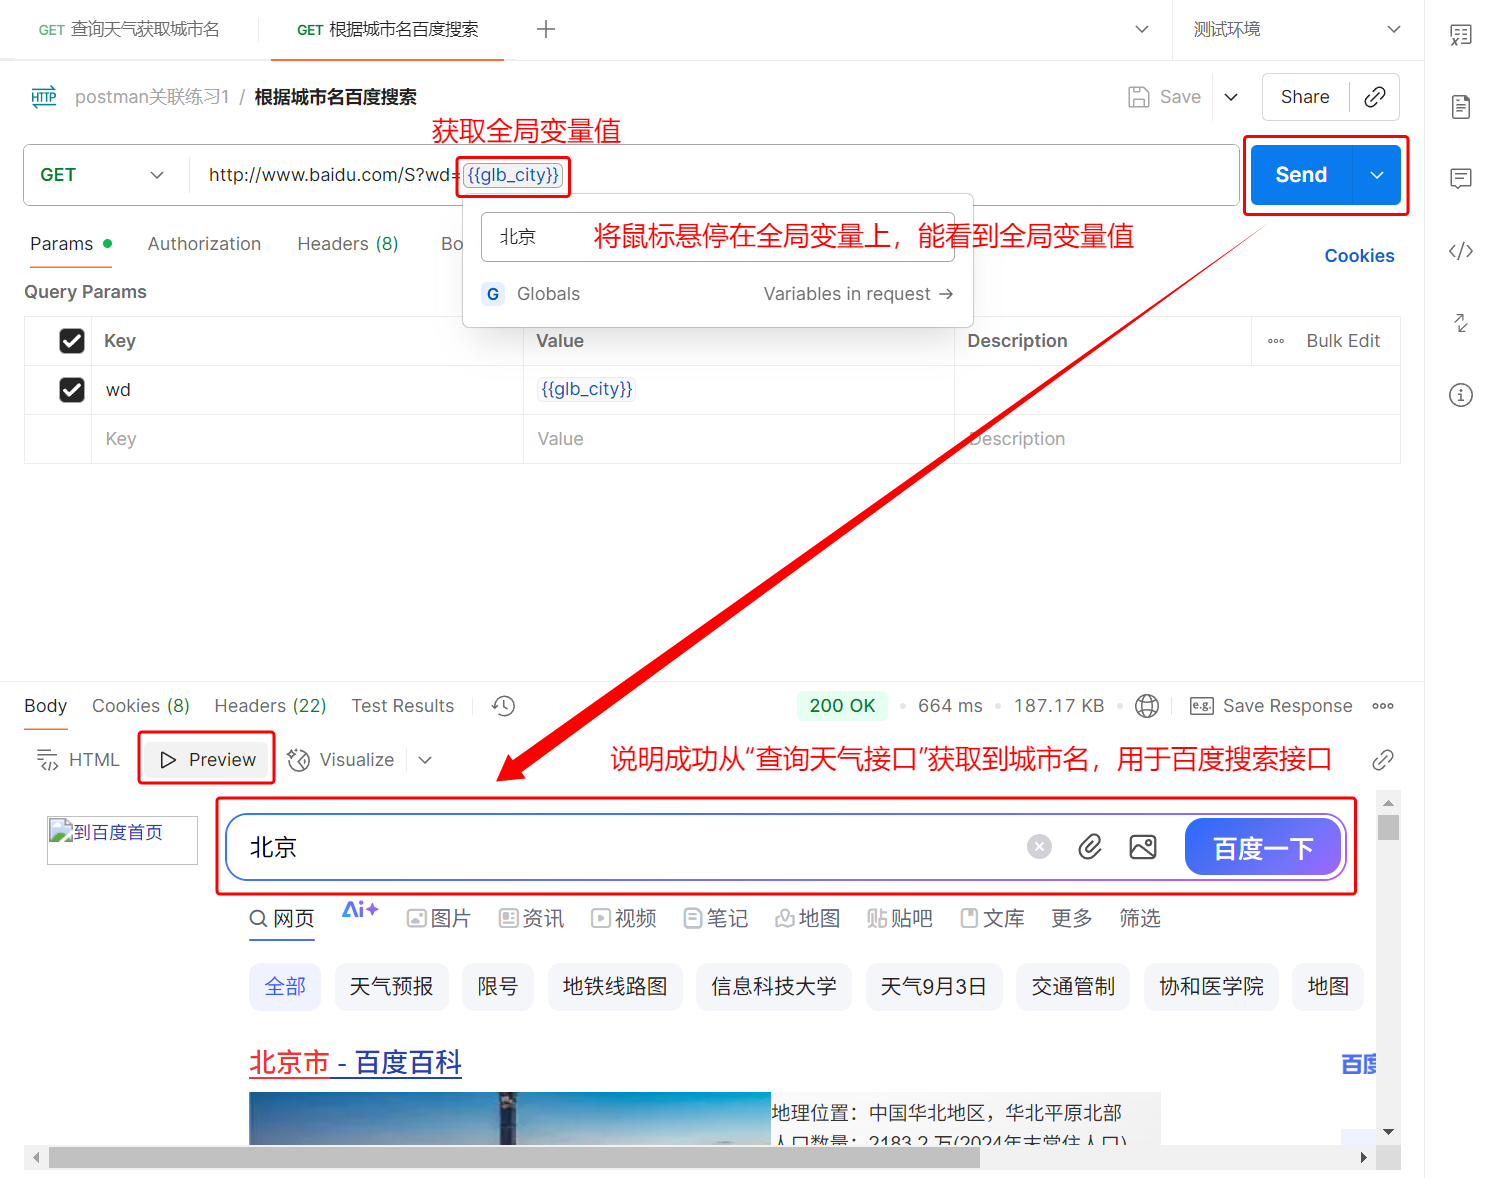Image resolution: width=1494 pixels, height=1178 pixels.
Task: Click the empty Key field in params
Action: (x=307, y=439)
